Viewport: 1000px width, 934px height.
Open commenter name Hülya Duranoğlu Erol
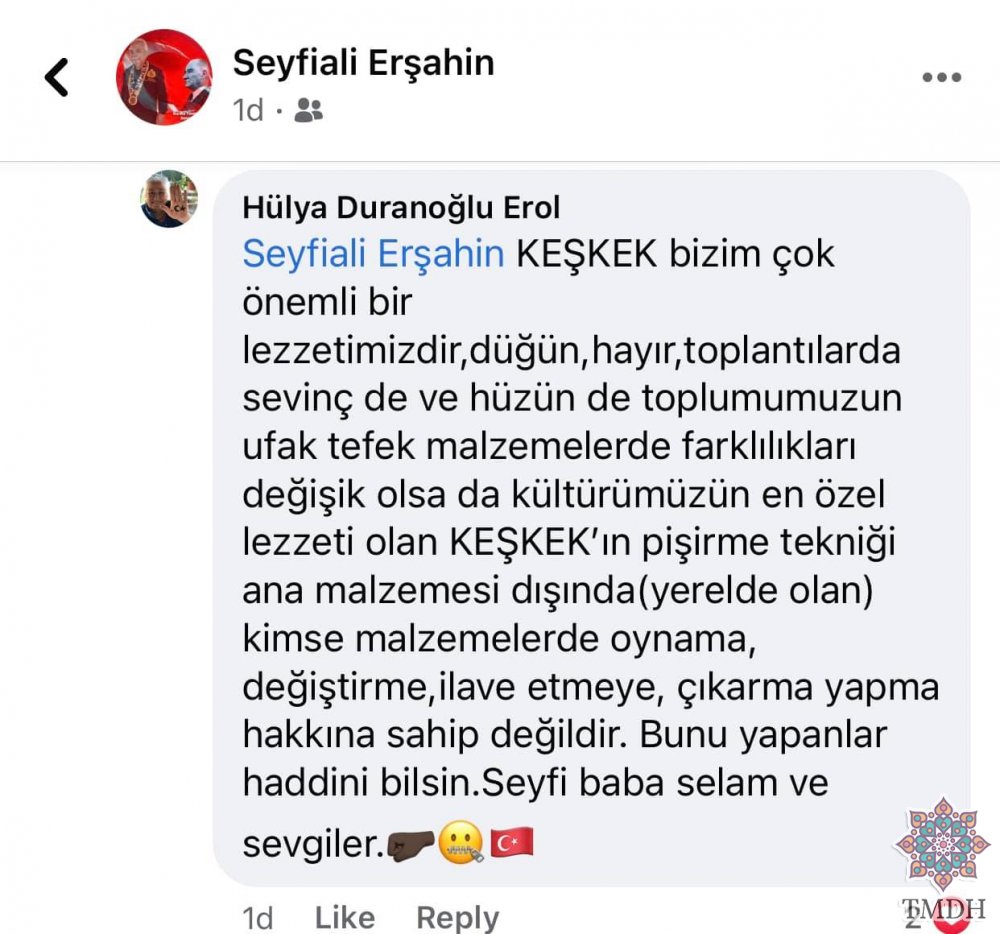pos(401,208)
